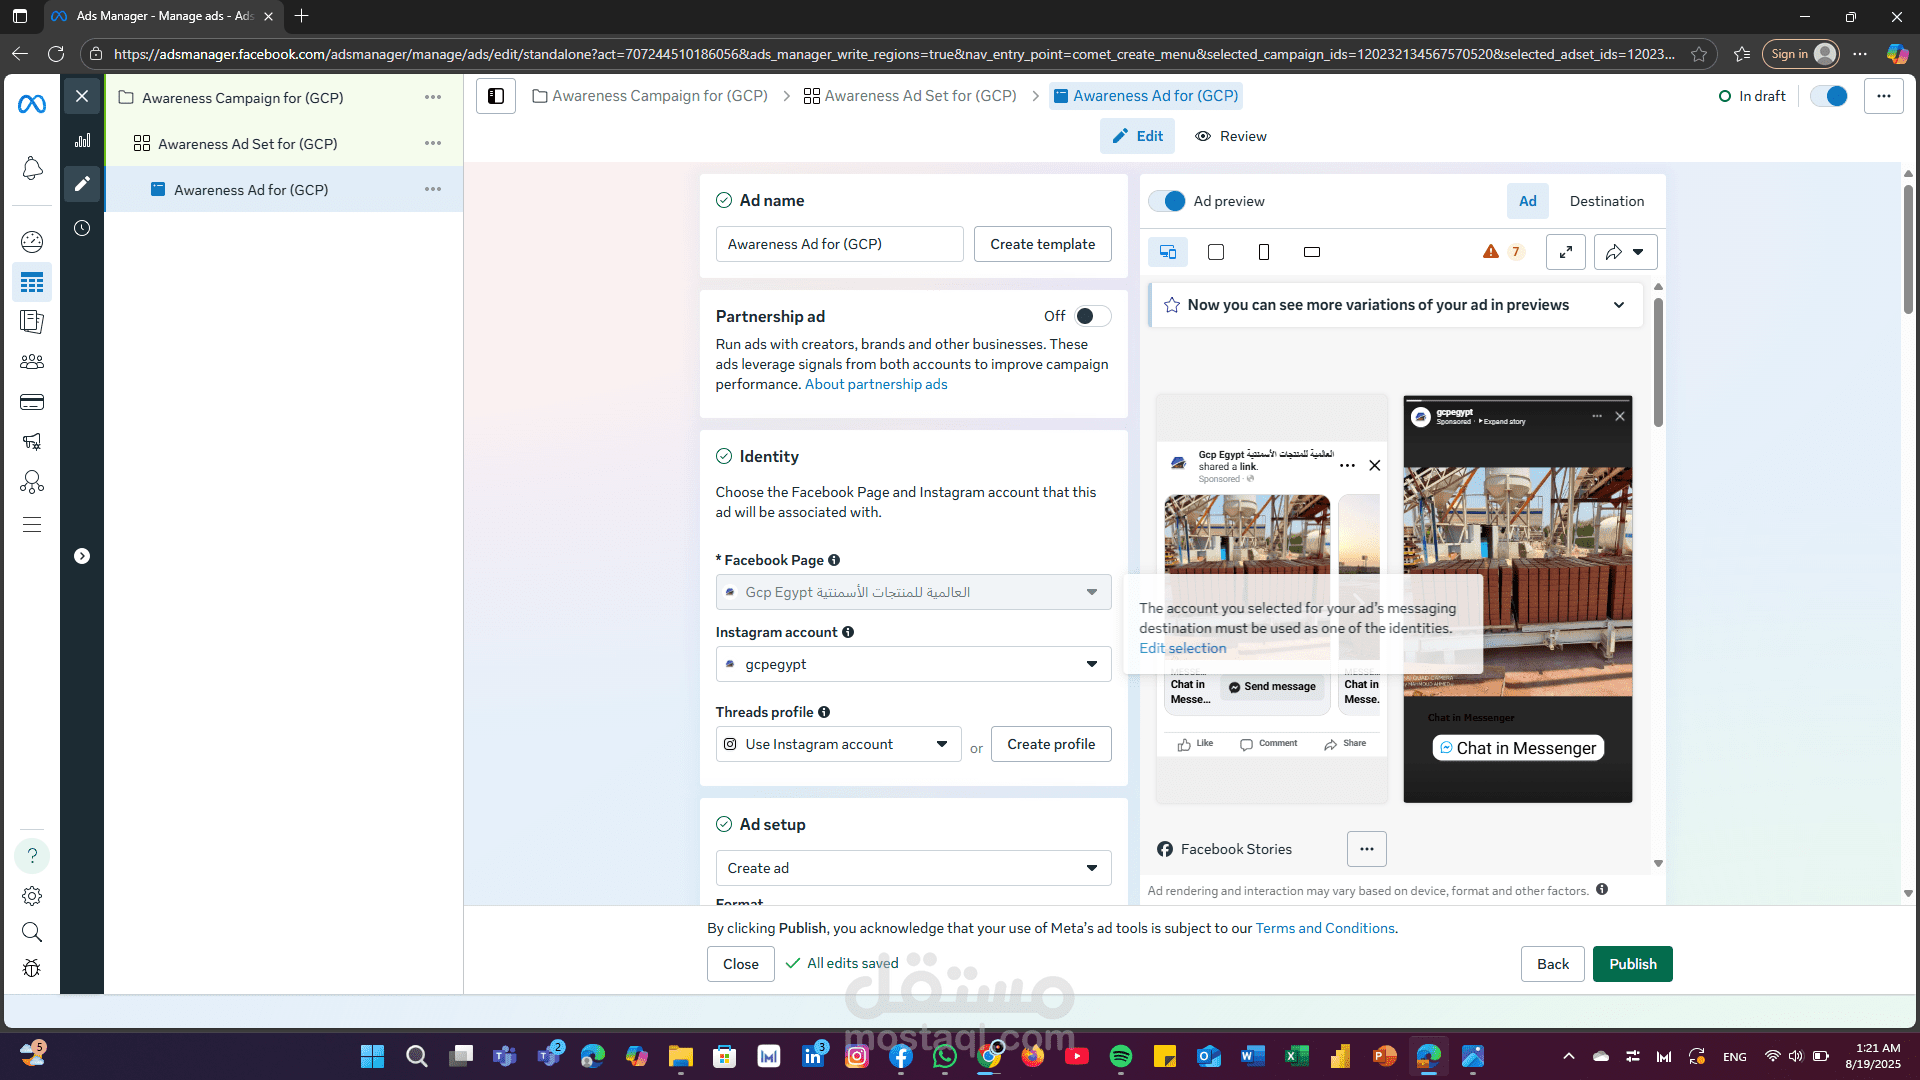Select the pencil edit icon in sidebar
Screen dimensions: 1920x1080
[x=82, y=184]
